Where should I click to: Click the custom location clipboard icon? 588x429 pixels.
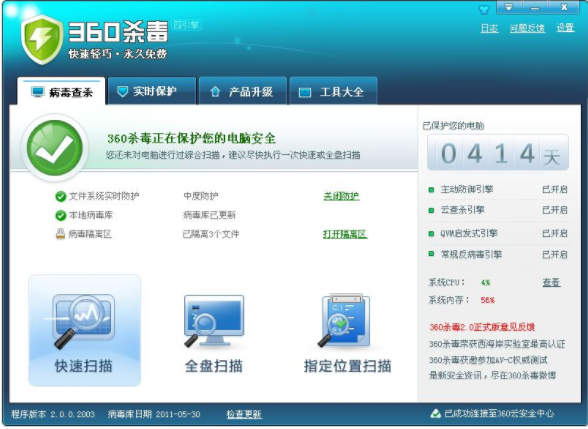[x=344, y=320]
